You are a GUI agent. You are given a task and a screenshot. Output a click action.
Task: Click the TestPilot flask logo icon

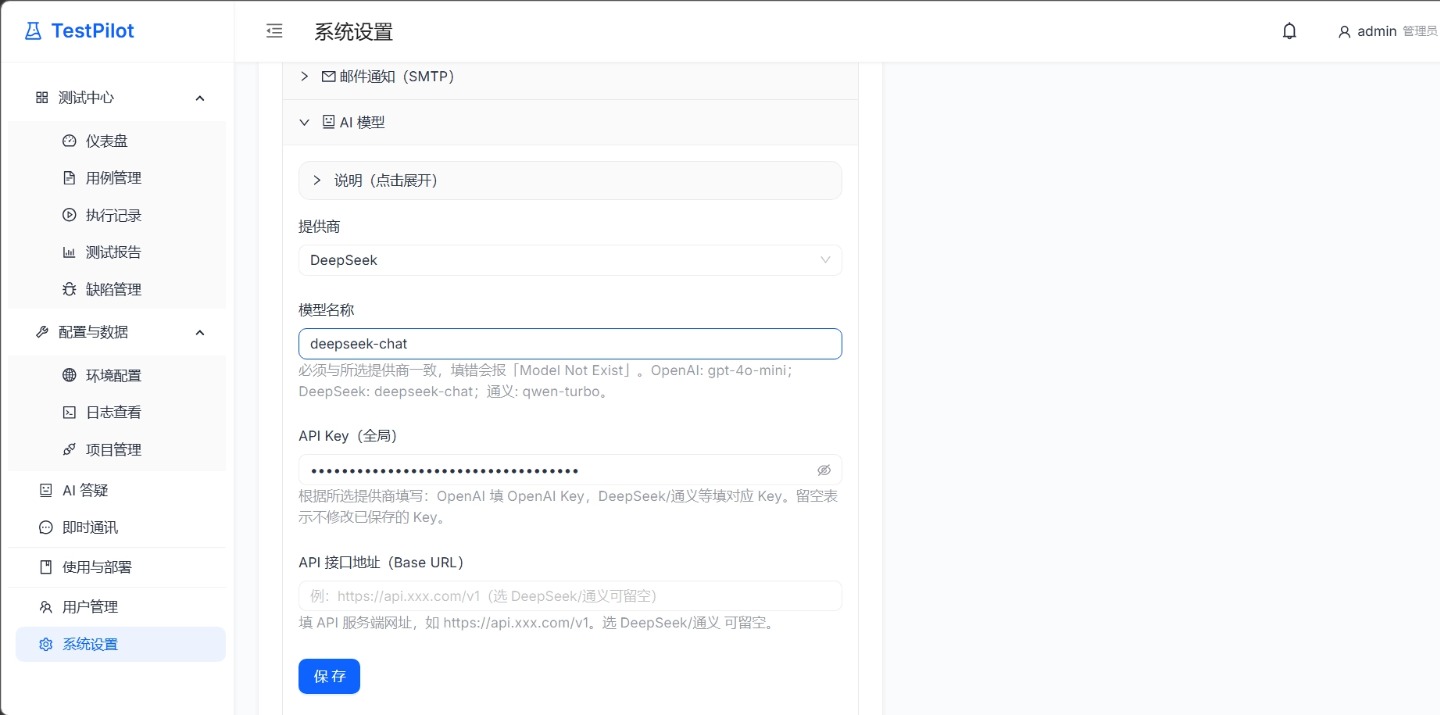tap(33, 31)
